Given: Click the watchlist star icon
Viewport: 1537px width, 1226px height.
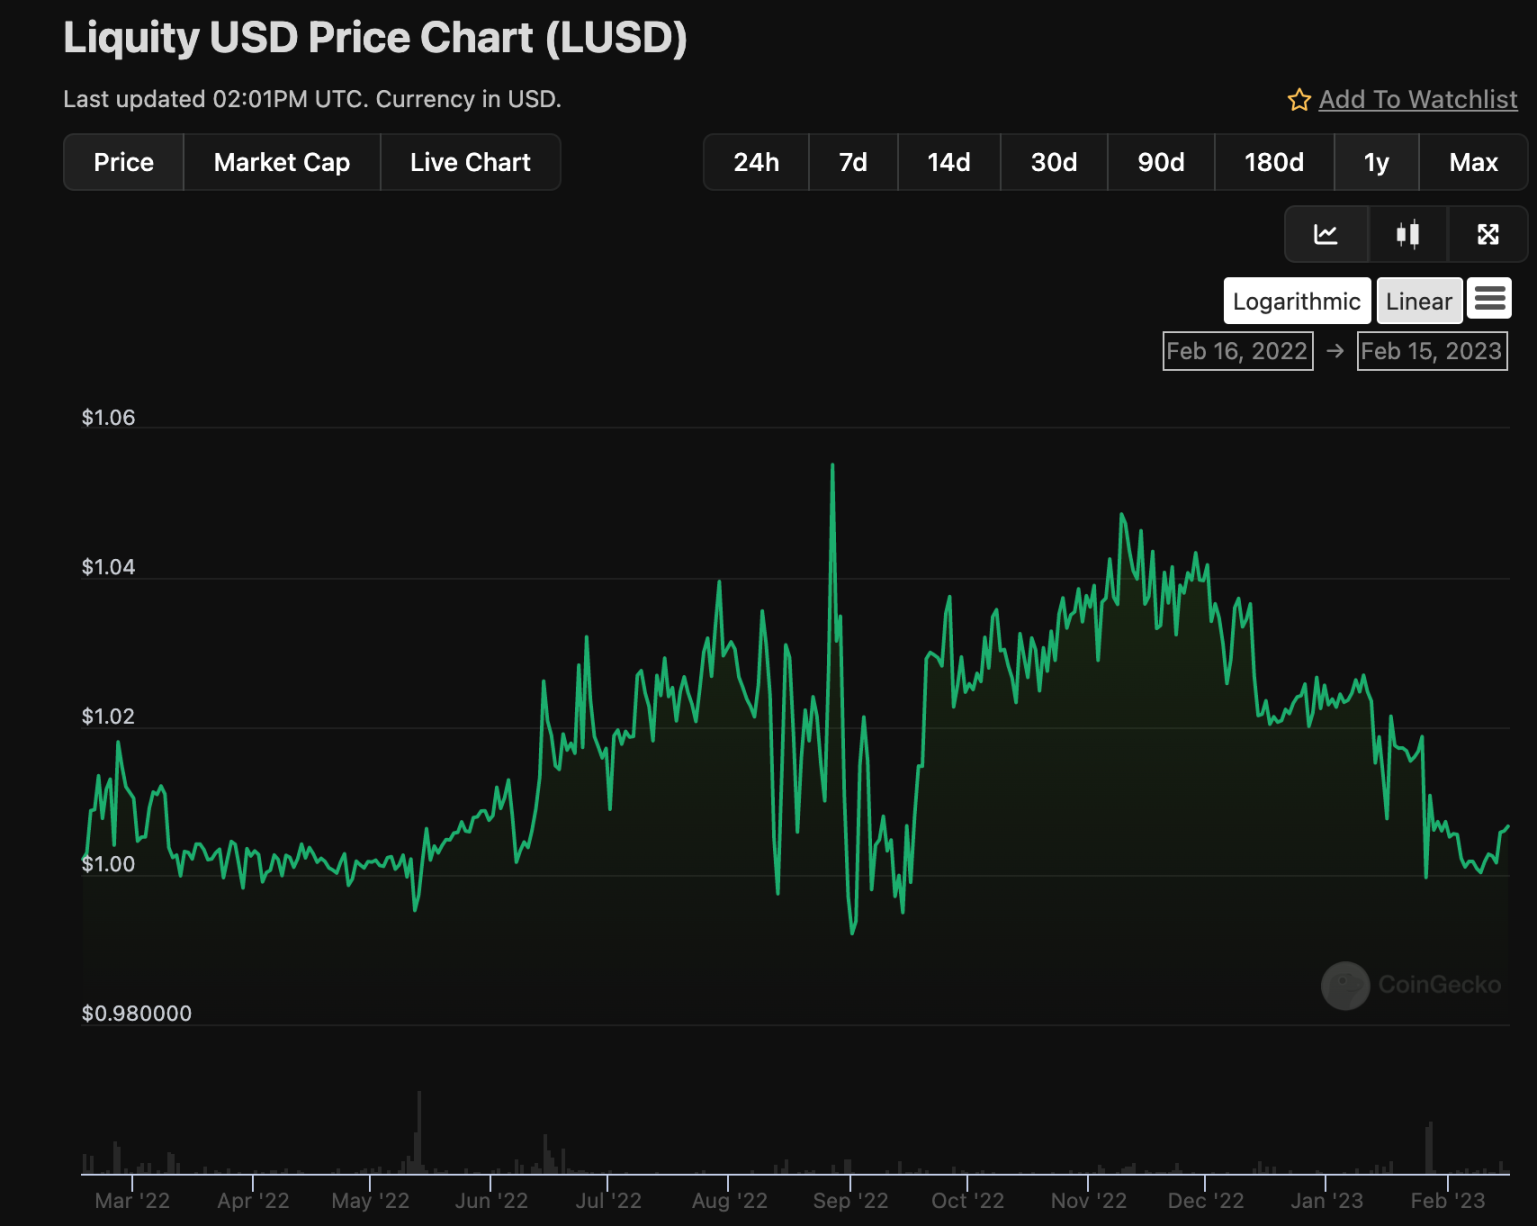Looking at the screenshot, I should coord(1299,100).
